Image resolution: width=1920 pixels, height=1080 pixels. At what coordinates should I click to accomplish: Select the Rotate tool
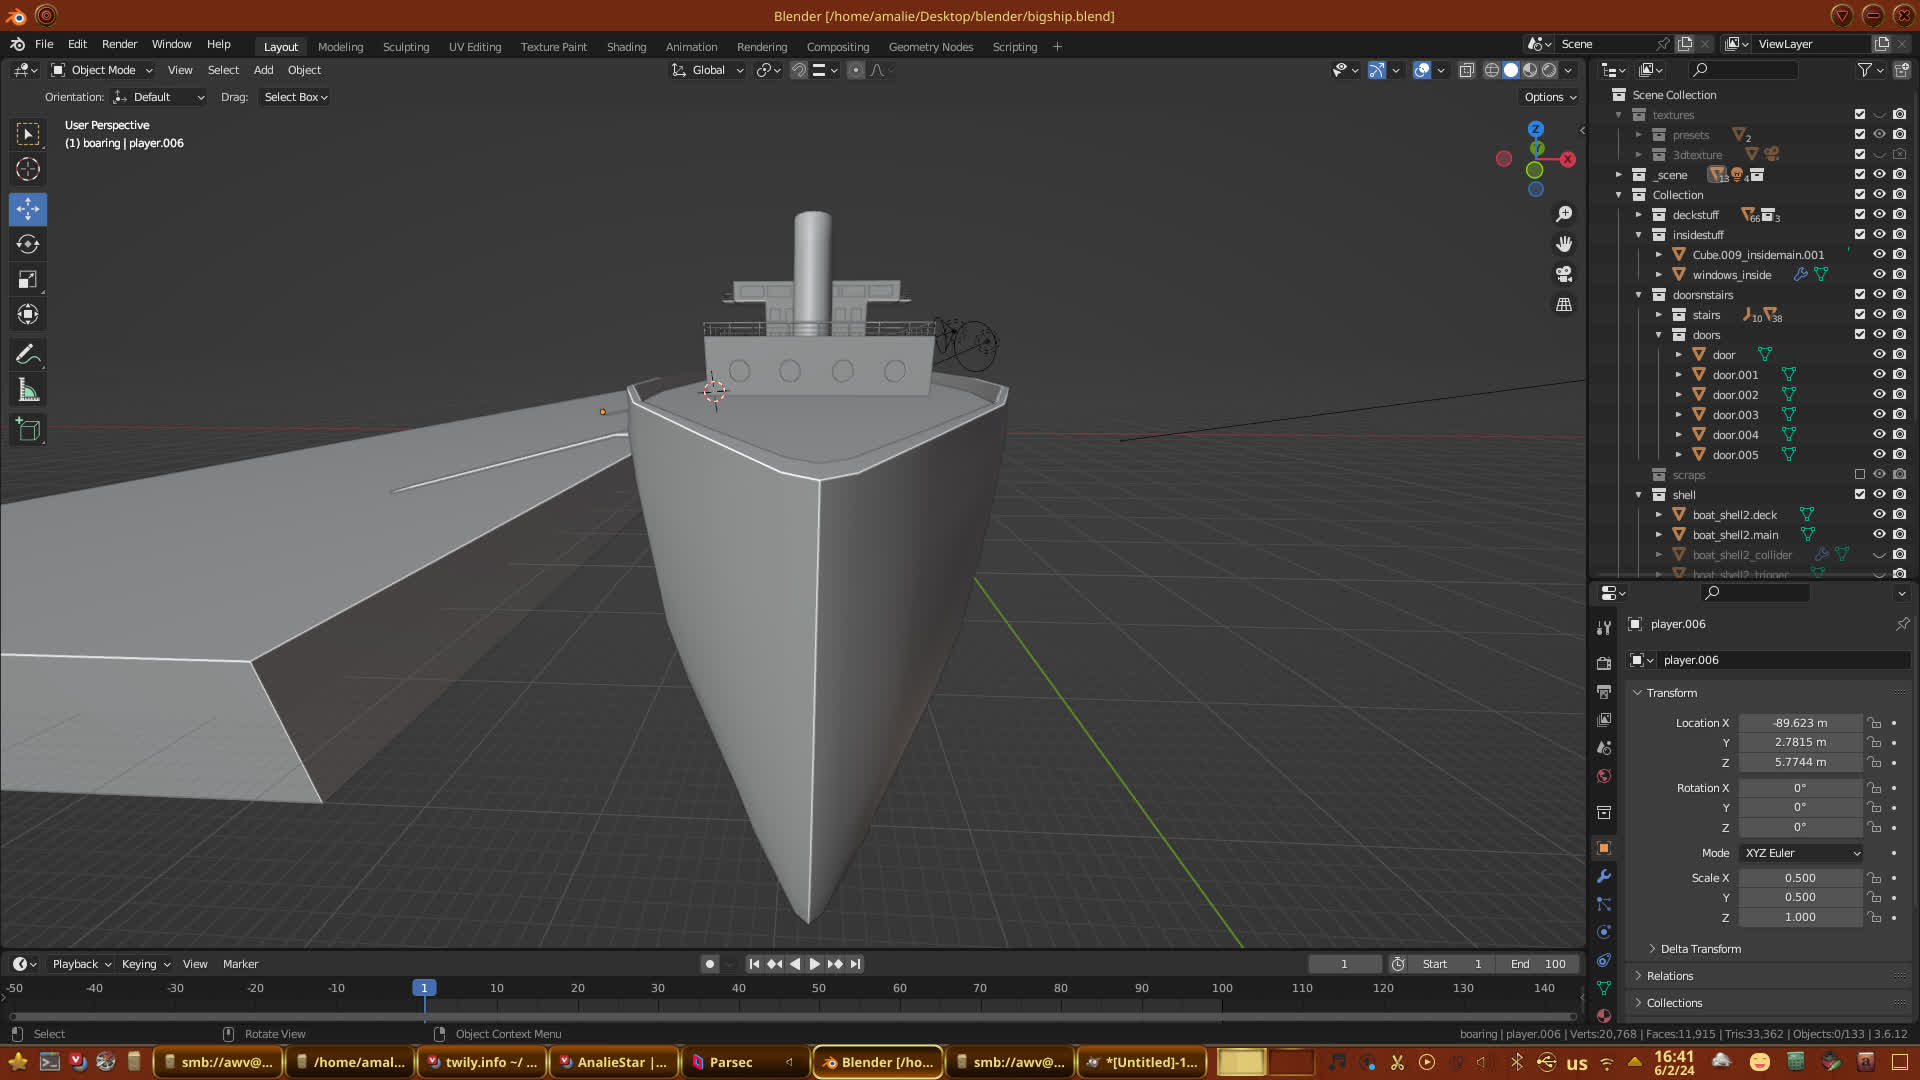tap(28, 244)
